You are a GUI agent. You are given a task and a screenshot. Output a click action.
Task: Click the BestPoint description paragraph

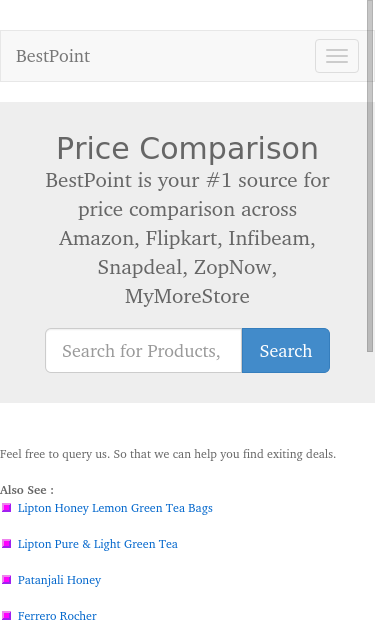(x=188, y=238)
